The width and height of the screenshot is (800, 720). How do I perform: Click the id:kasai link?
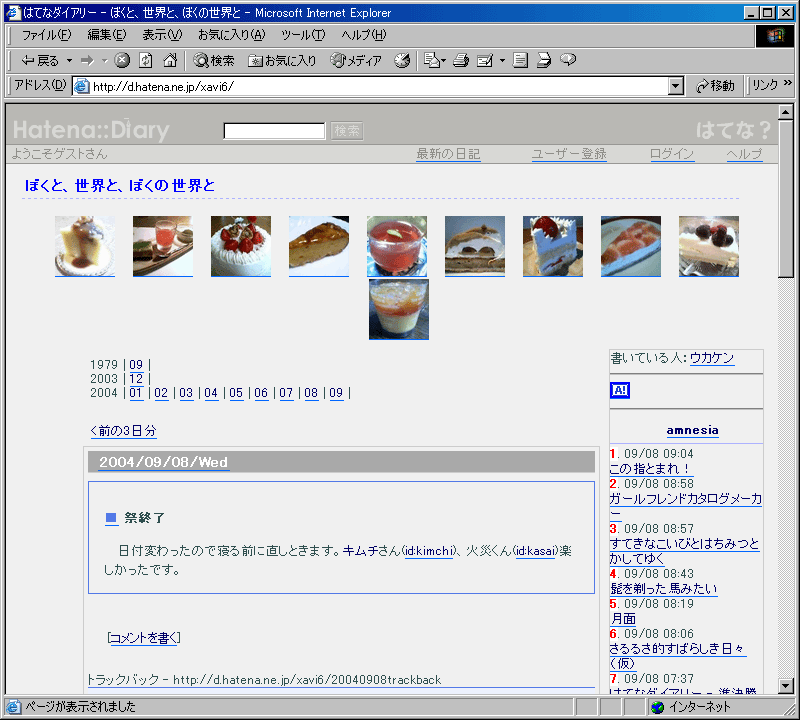coord(535,551)
